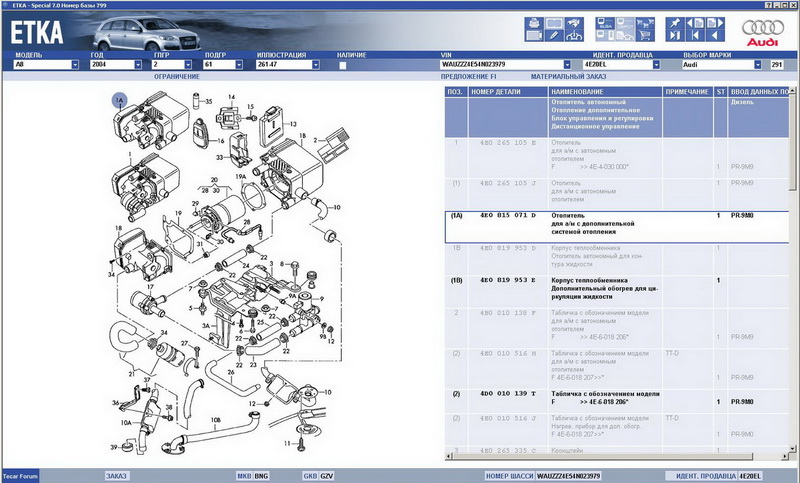The height and width of the screenshot is (483, 800).
Task: Go to previous illustration page icon
Action: pyautogui.click(x=695, y=23)
